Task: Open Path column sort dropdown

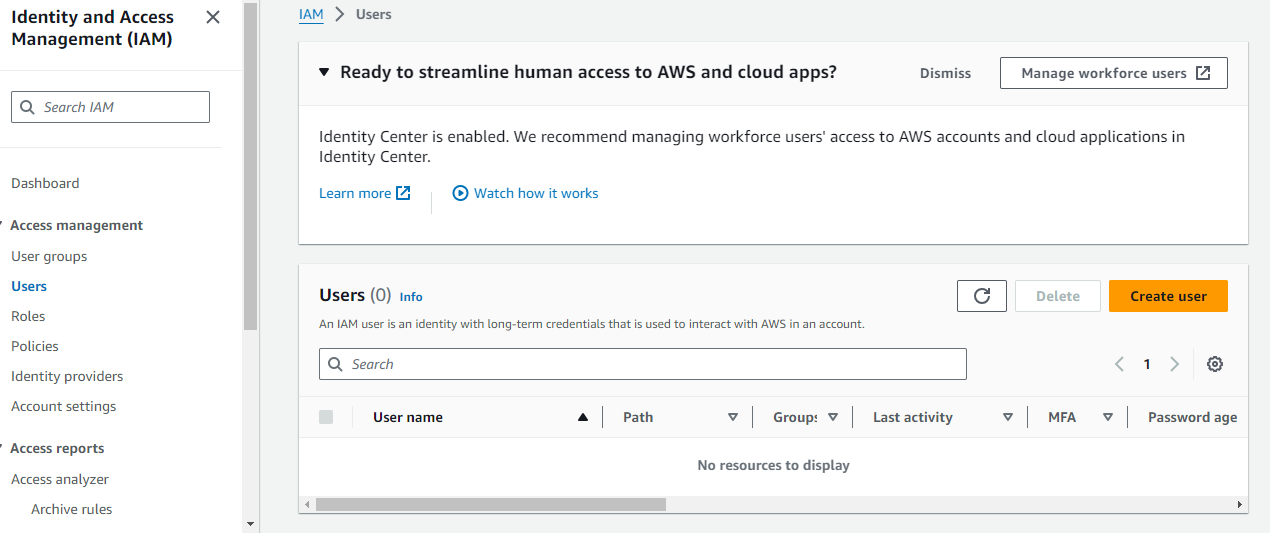Action: (x=733, y=417)
